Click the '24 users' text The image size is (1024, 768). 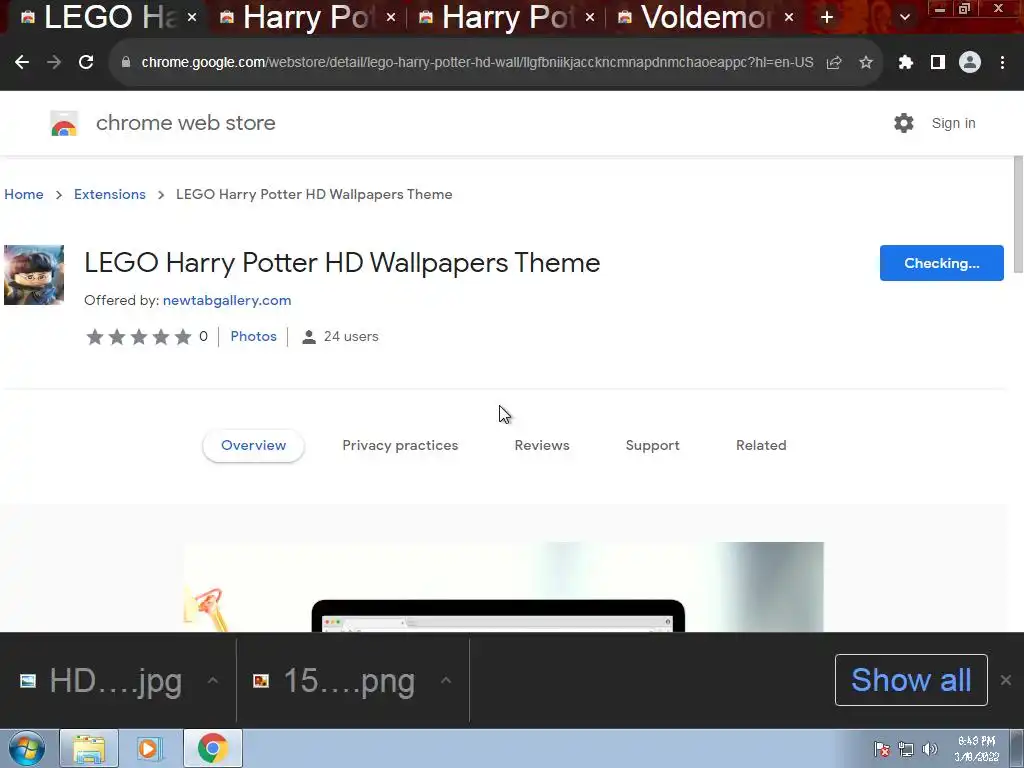351,336
